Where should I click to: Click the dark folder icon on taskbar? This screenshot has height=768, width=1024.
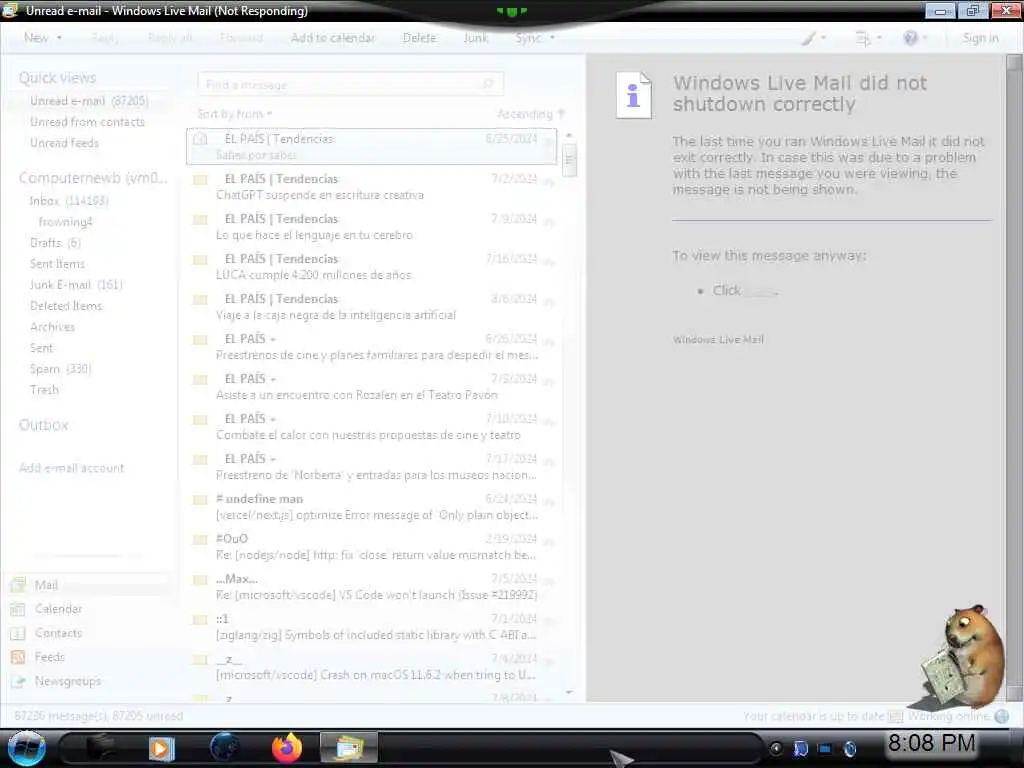click(x=100, y=748)
